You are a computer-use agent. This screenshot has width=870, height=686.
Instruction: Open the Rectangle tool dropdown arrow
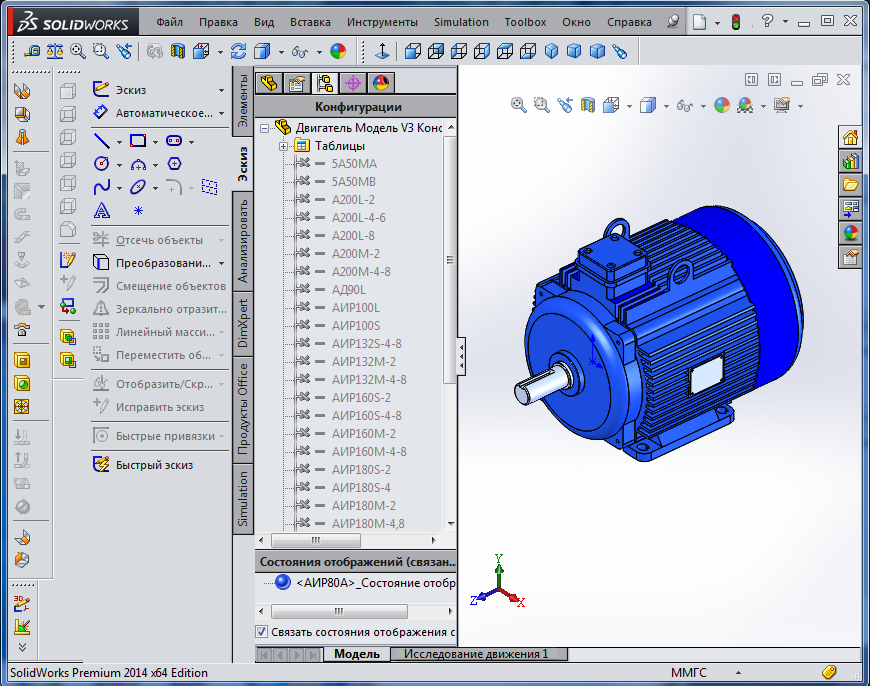[155, 143]
